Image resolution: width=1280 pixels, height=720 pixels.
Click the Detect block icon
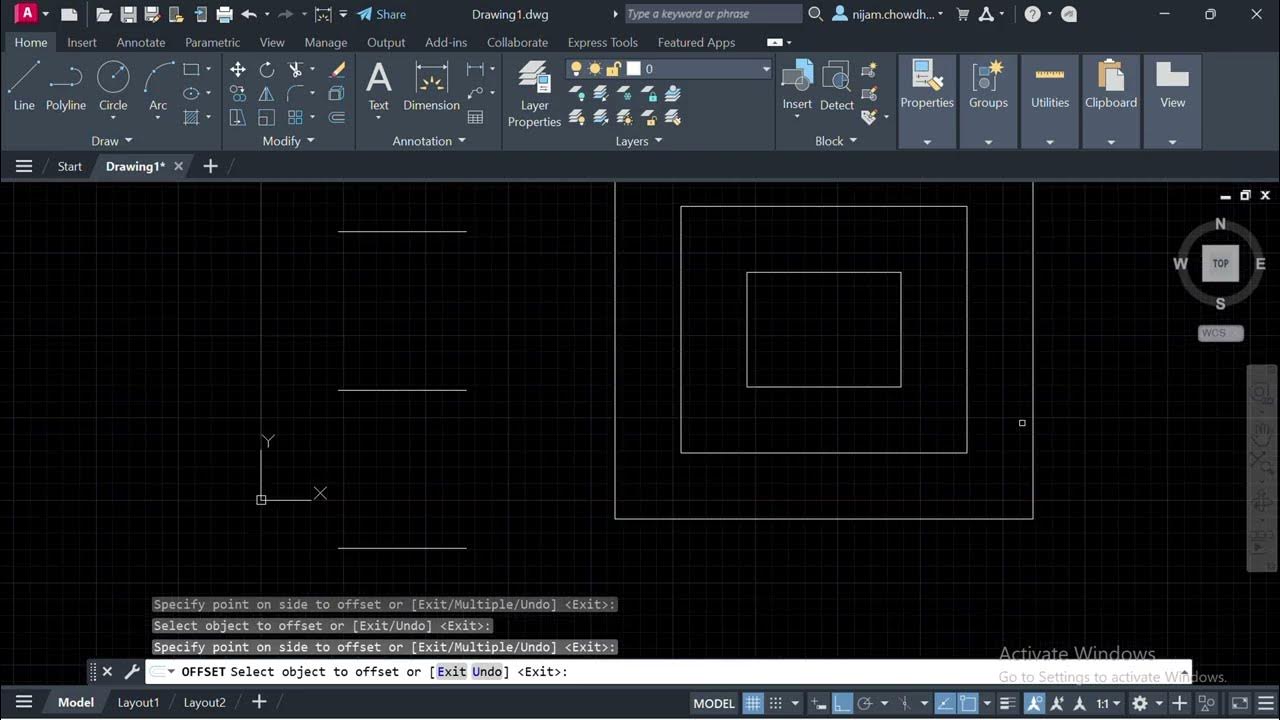837,84
